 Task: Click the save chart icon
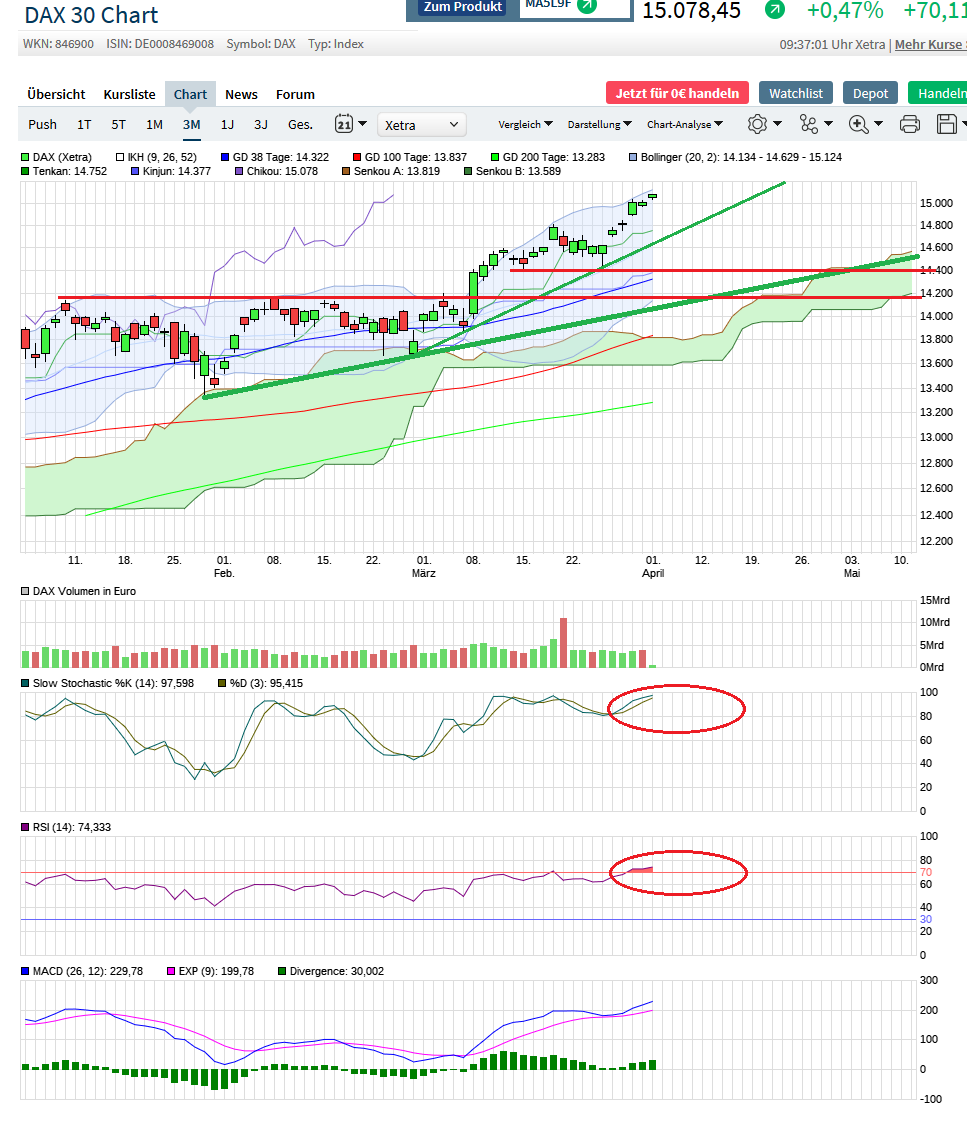coord(946,124)
